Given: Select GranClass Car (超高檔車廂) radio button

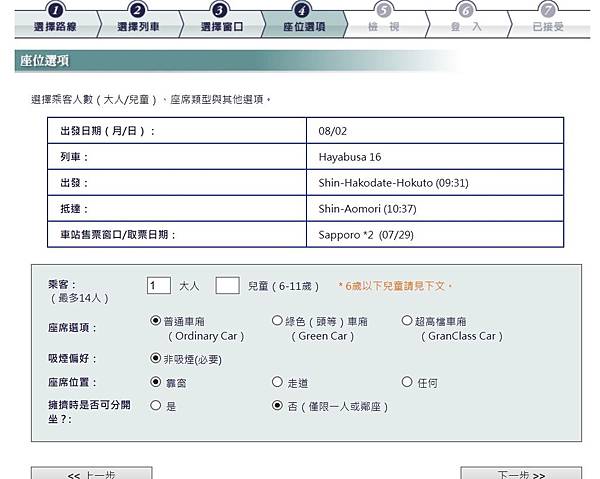Looking at the screenshot, I should tap(407, 320).
